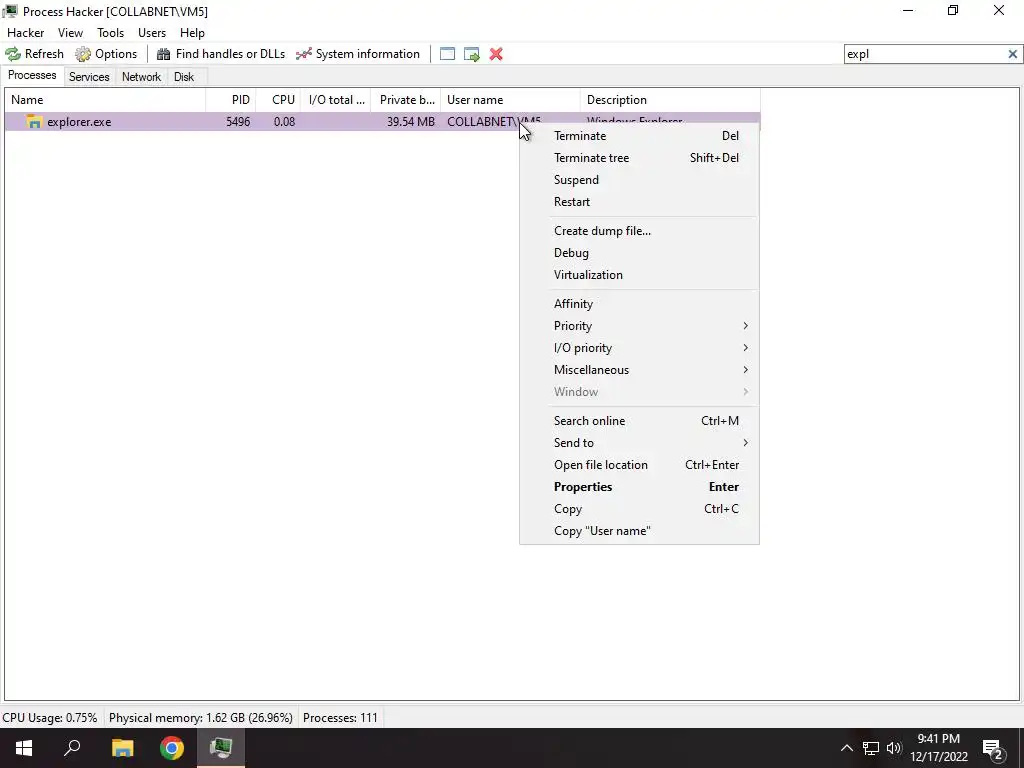
Task: Sort by the CPU column header
Action: point(278,100)
